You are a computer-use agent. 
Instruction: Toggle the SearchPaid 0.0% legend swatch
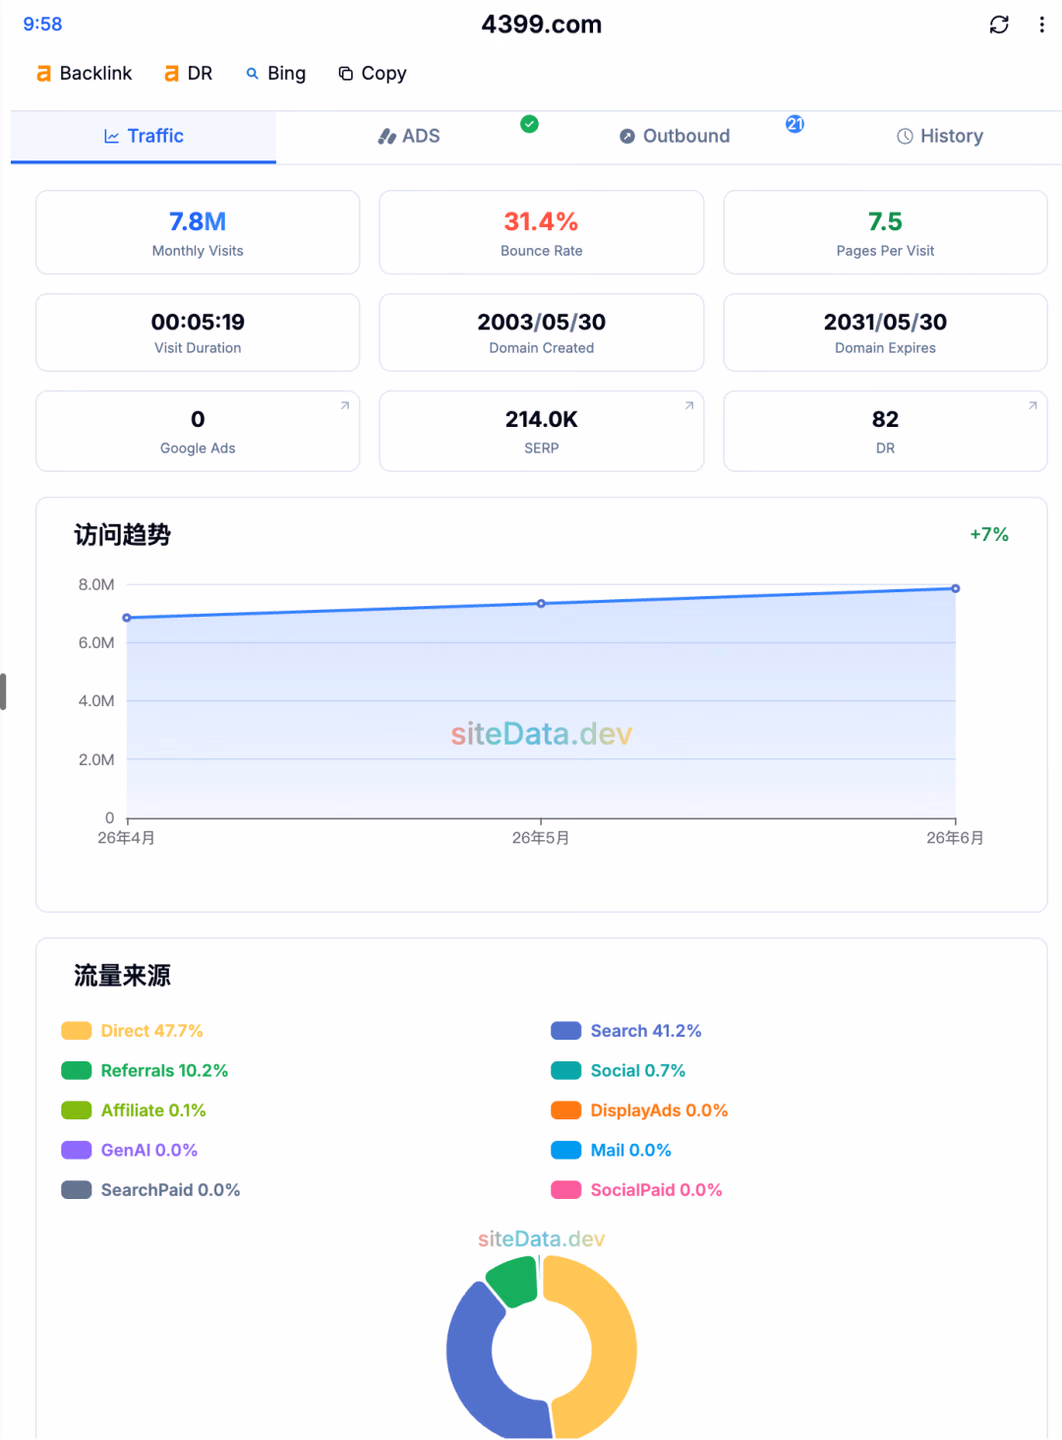point(76,1190)
